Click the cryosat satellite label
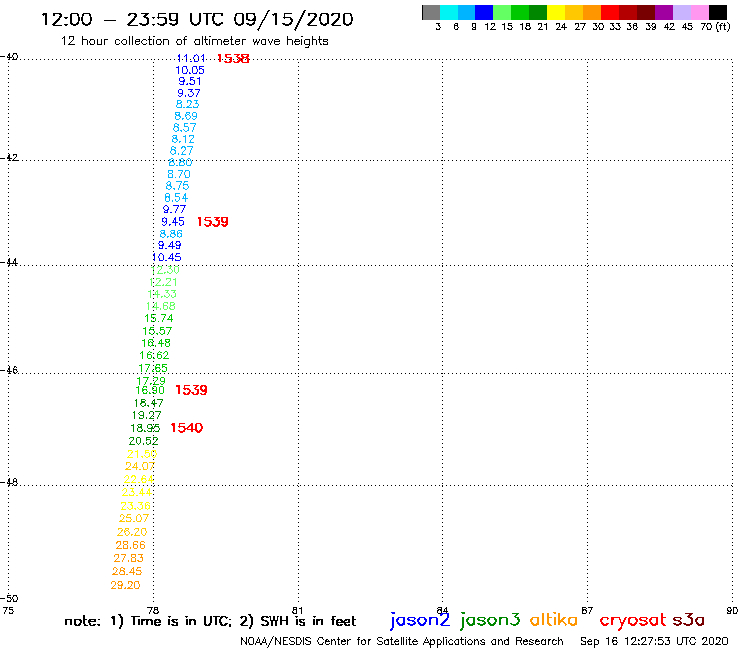The height and width of the screenshot is (650, 740). pos(633,620)
